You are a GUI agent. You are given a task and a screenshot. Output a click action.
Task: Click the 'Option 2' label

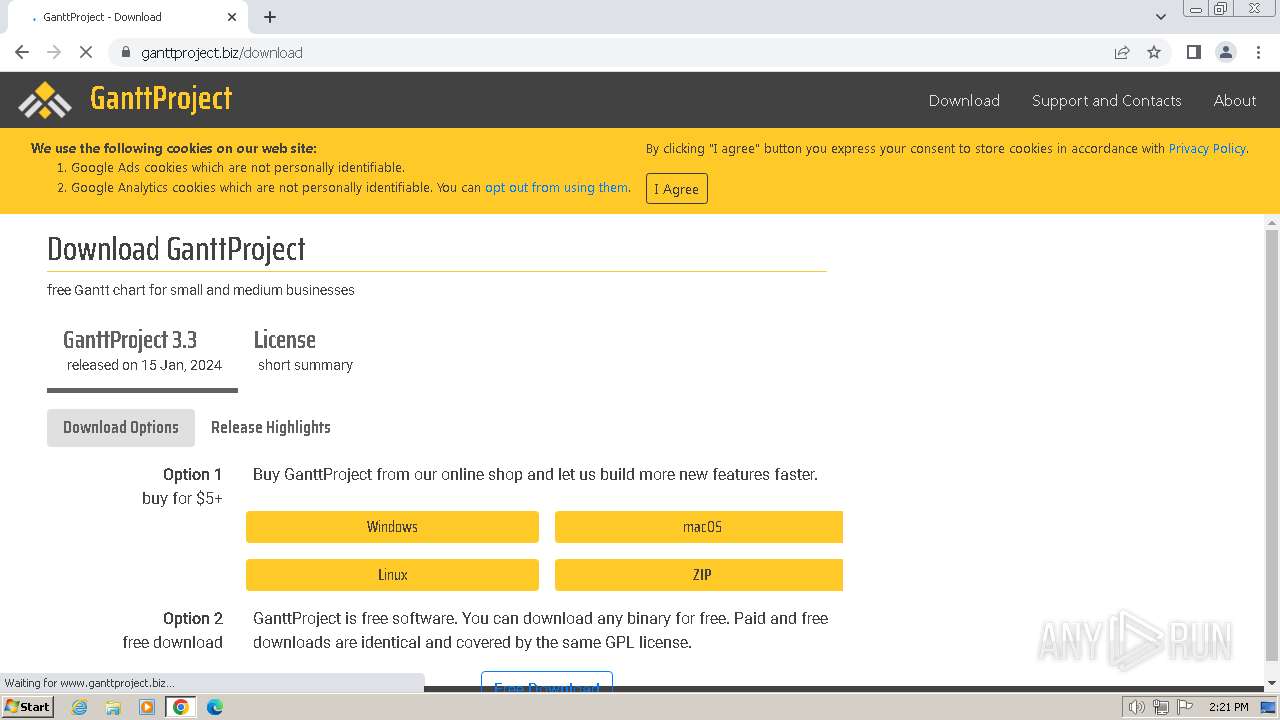pos(193,618)
